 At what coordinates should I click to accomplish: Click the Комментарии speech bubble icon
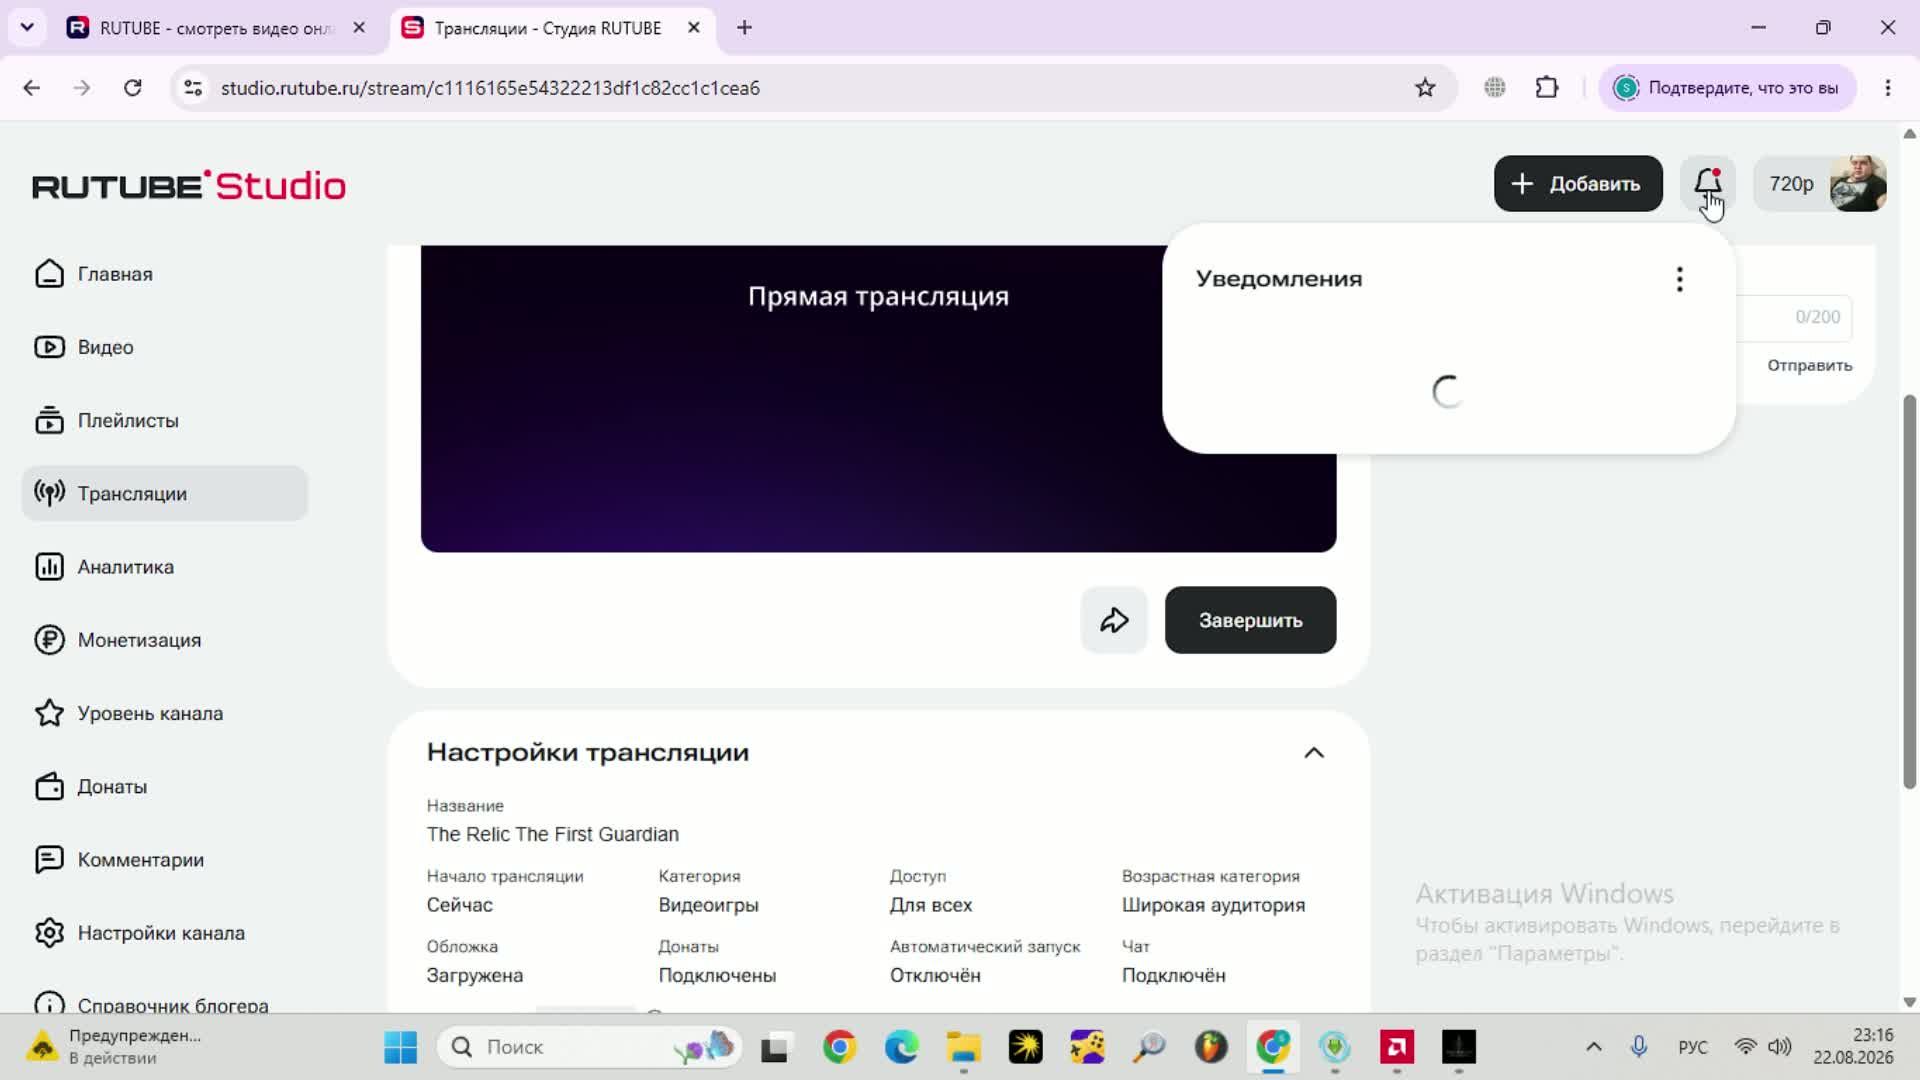49,860
